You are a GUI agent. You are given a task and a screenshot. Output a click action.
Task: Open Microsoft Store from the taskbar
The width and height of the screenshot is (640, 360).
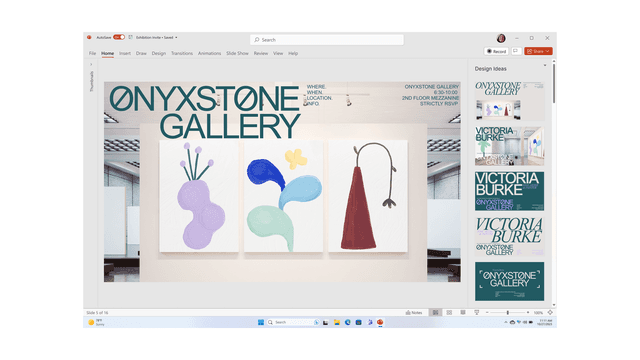point(358,322)
